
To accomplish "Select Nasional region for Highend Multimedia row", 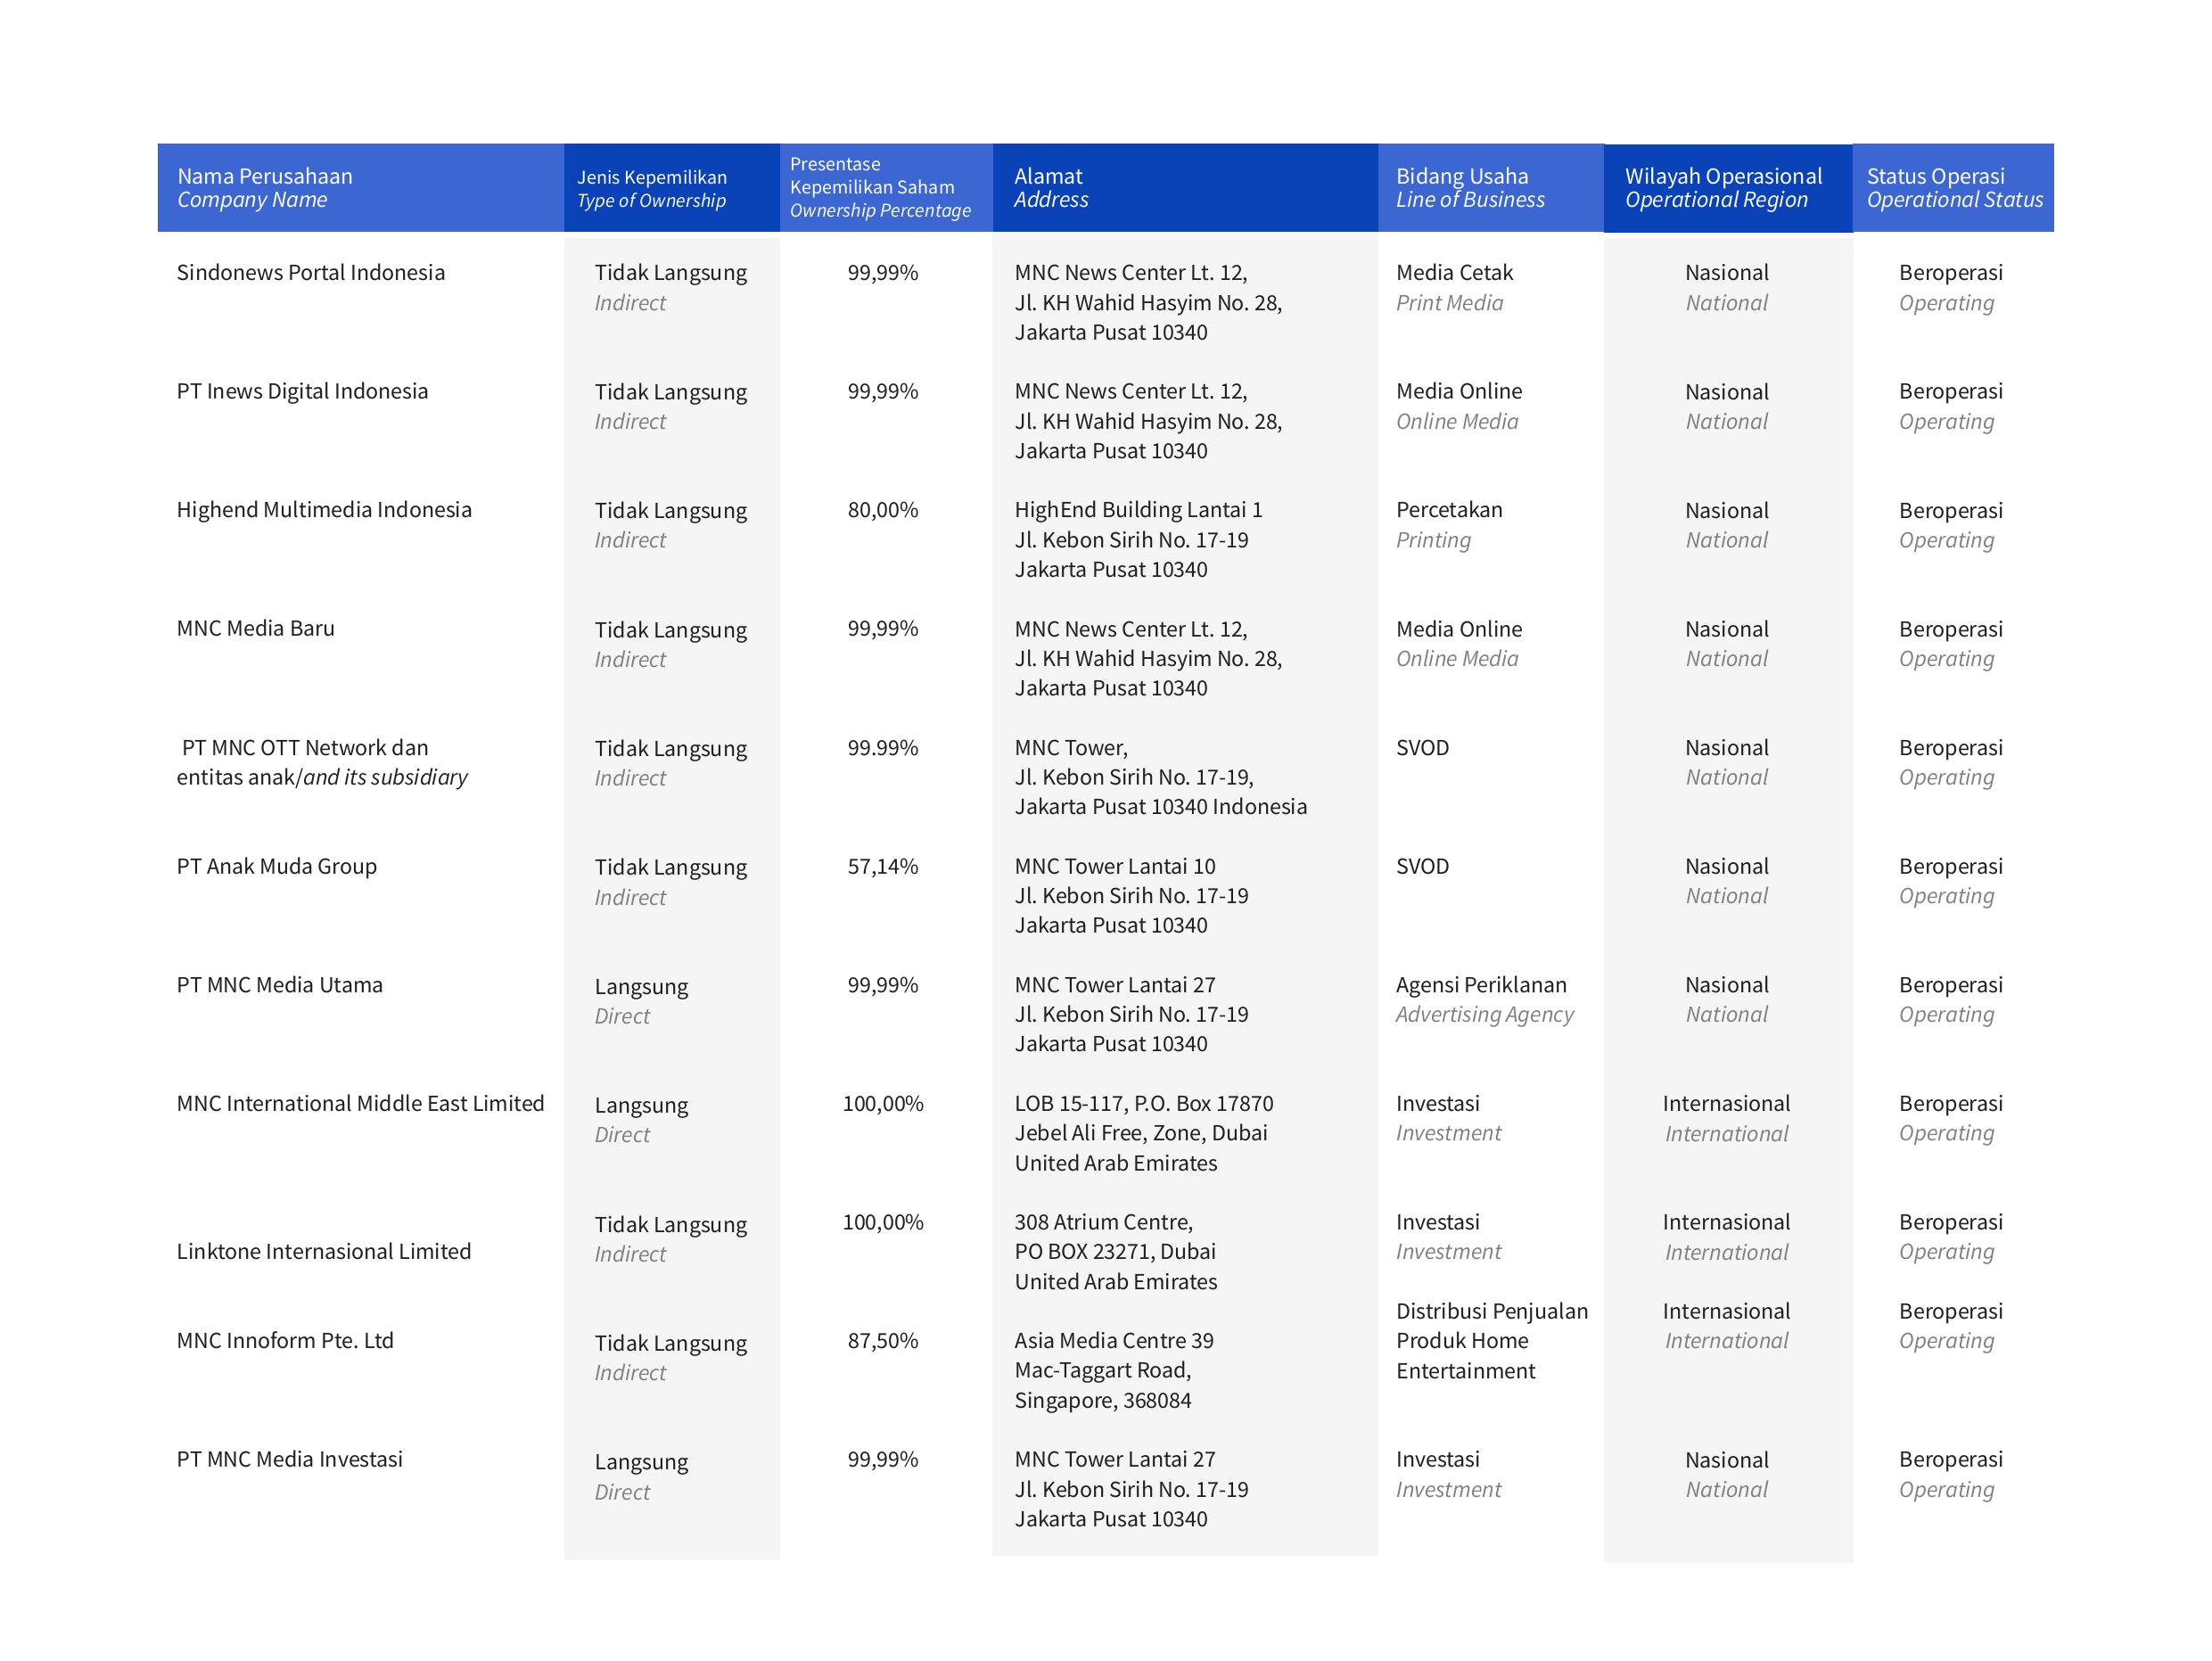I will click(x=1727, y=511).
